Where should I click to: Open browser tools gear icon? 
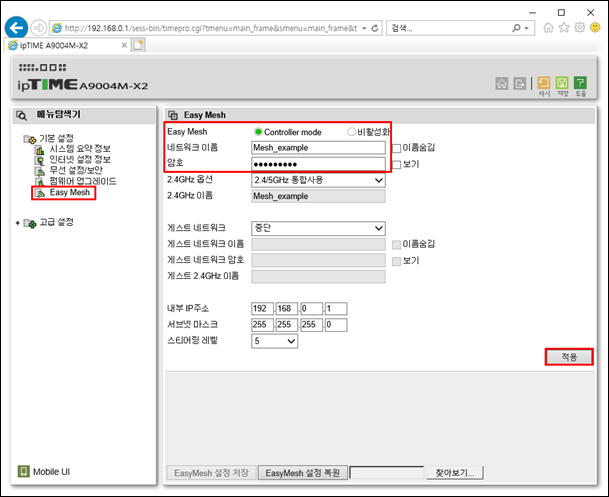(x=579, y=28)
